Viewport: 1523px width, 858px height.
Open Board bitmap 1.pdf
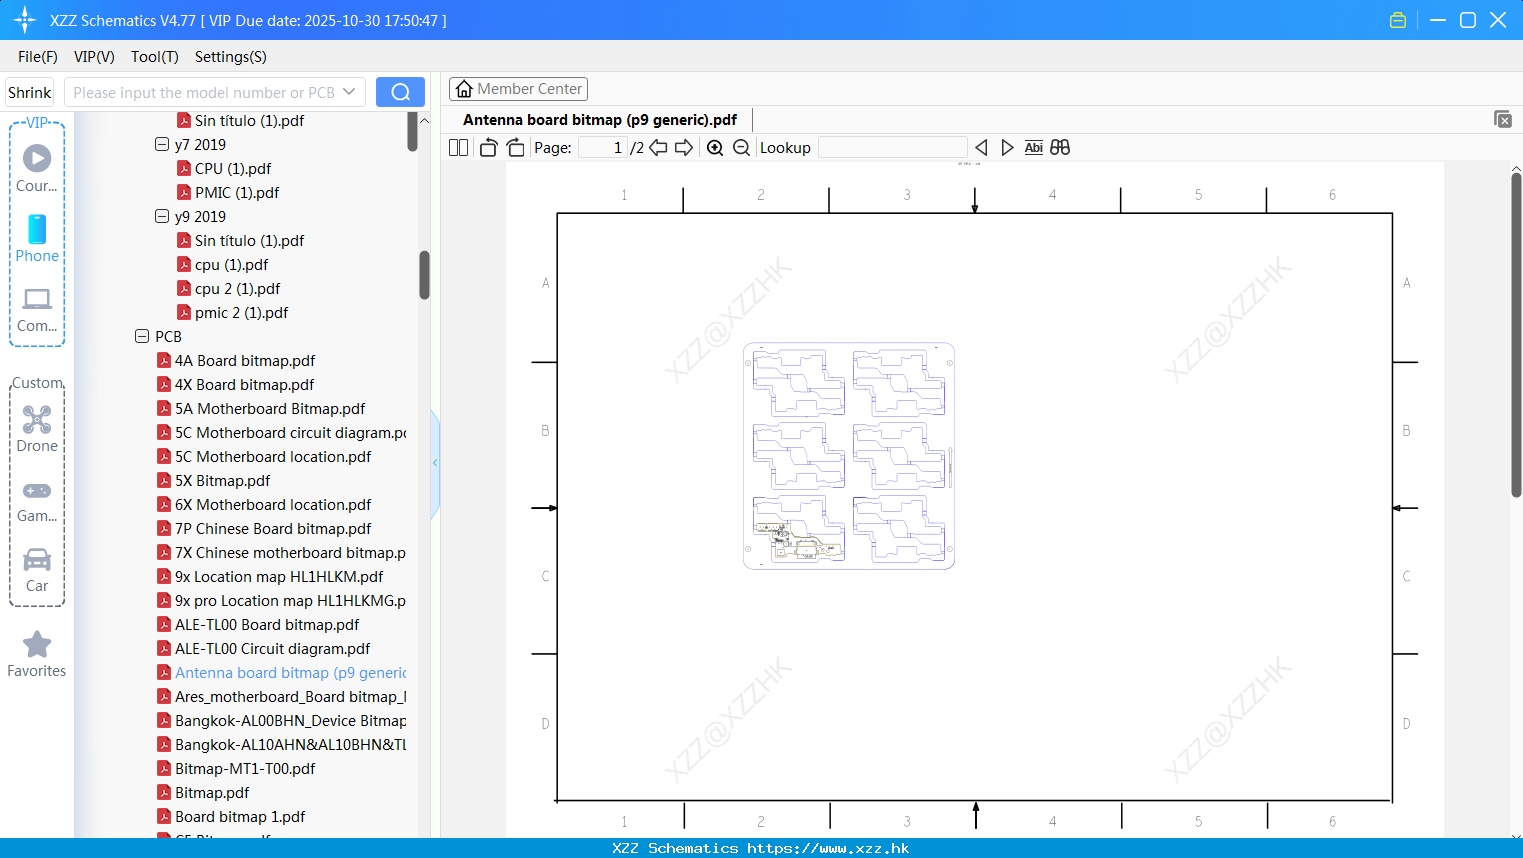pos(240,816)
